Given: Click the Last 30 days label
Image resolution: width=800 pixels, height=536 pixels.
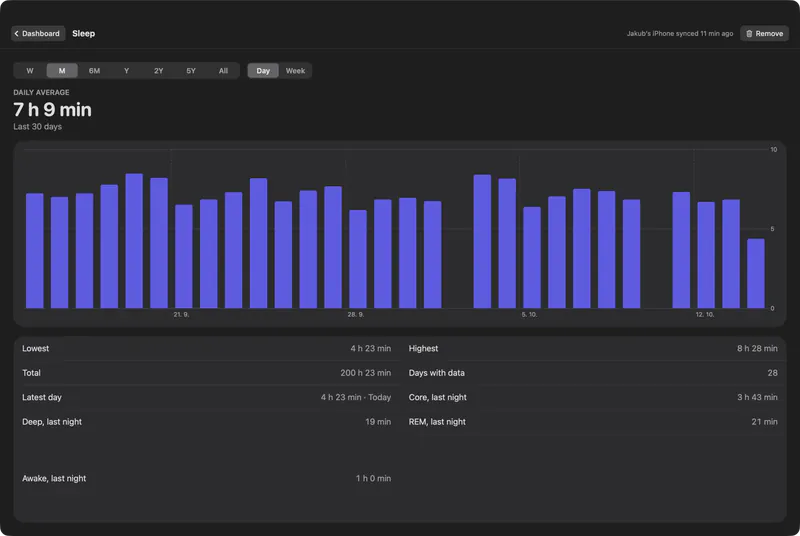Looking at the screenshot, I should 38,126.
